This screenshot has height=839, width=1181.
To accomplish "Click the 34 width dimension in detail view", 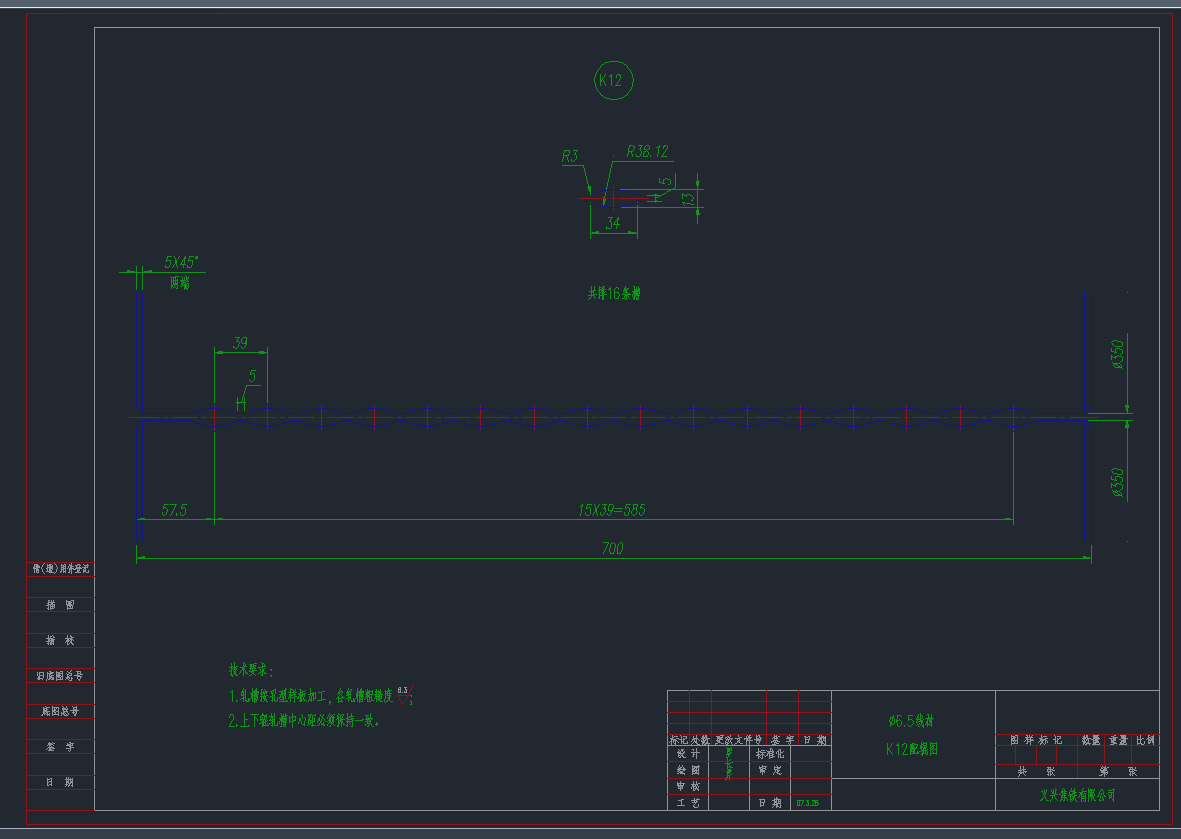I will coord(613,223).
